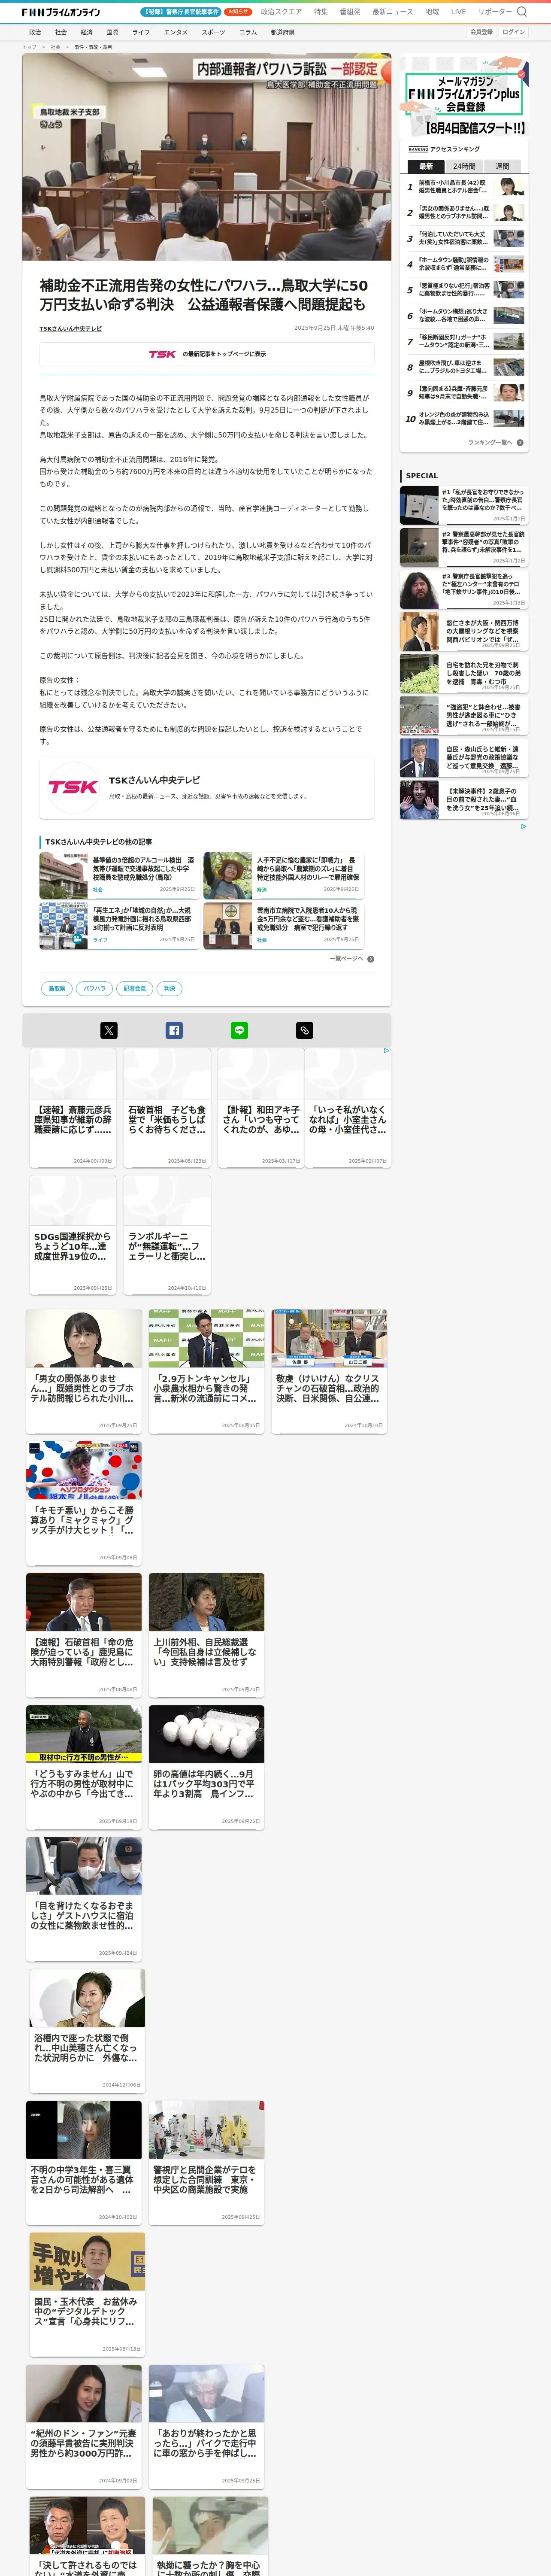The height and width of the screenshot is (2576, 551).
Task: Open card 卵の高値は年内続く
Action: tap(207, 1767)
